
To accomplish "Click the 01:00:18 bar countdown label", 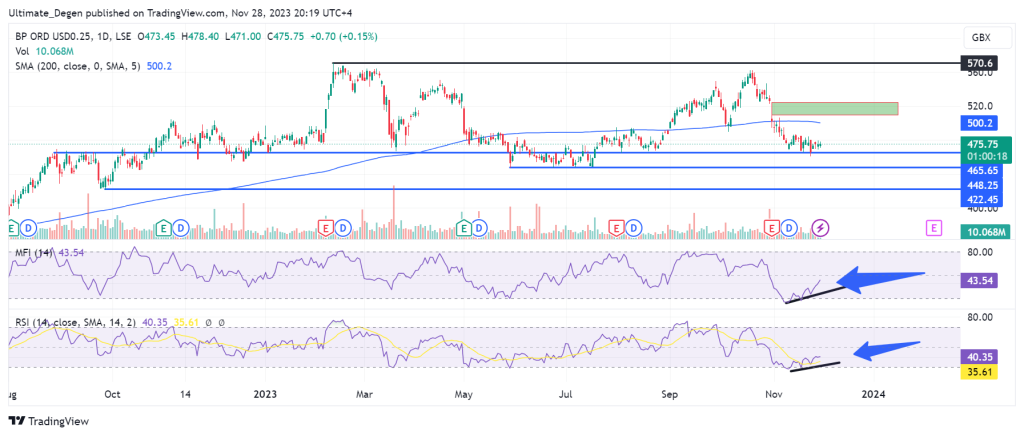I will [985, 157].
